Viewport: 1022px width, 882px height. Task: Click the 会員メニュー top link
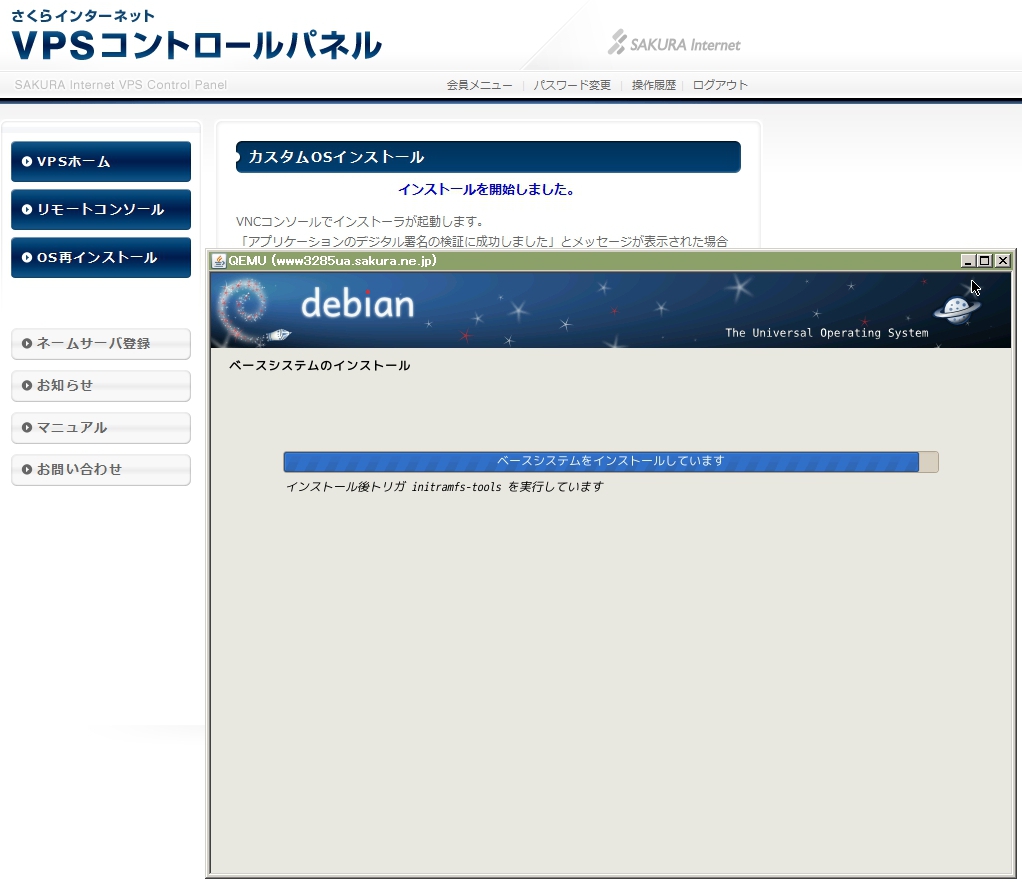[479, 85]
